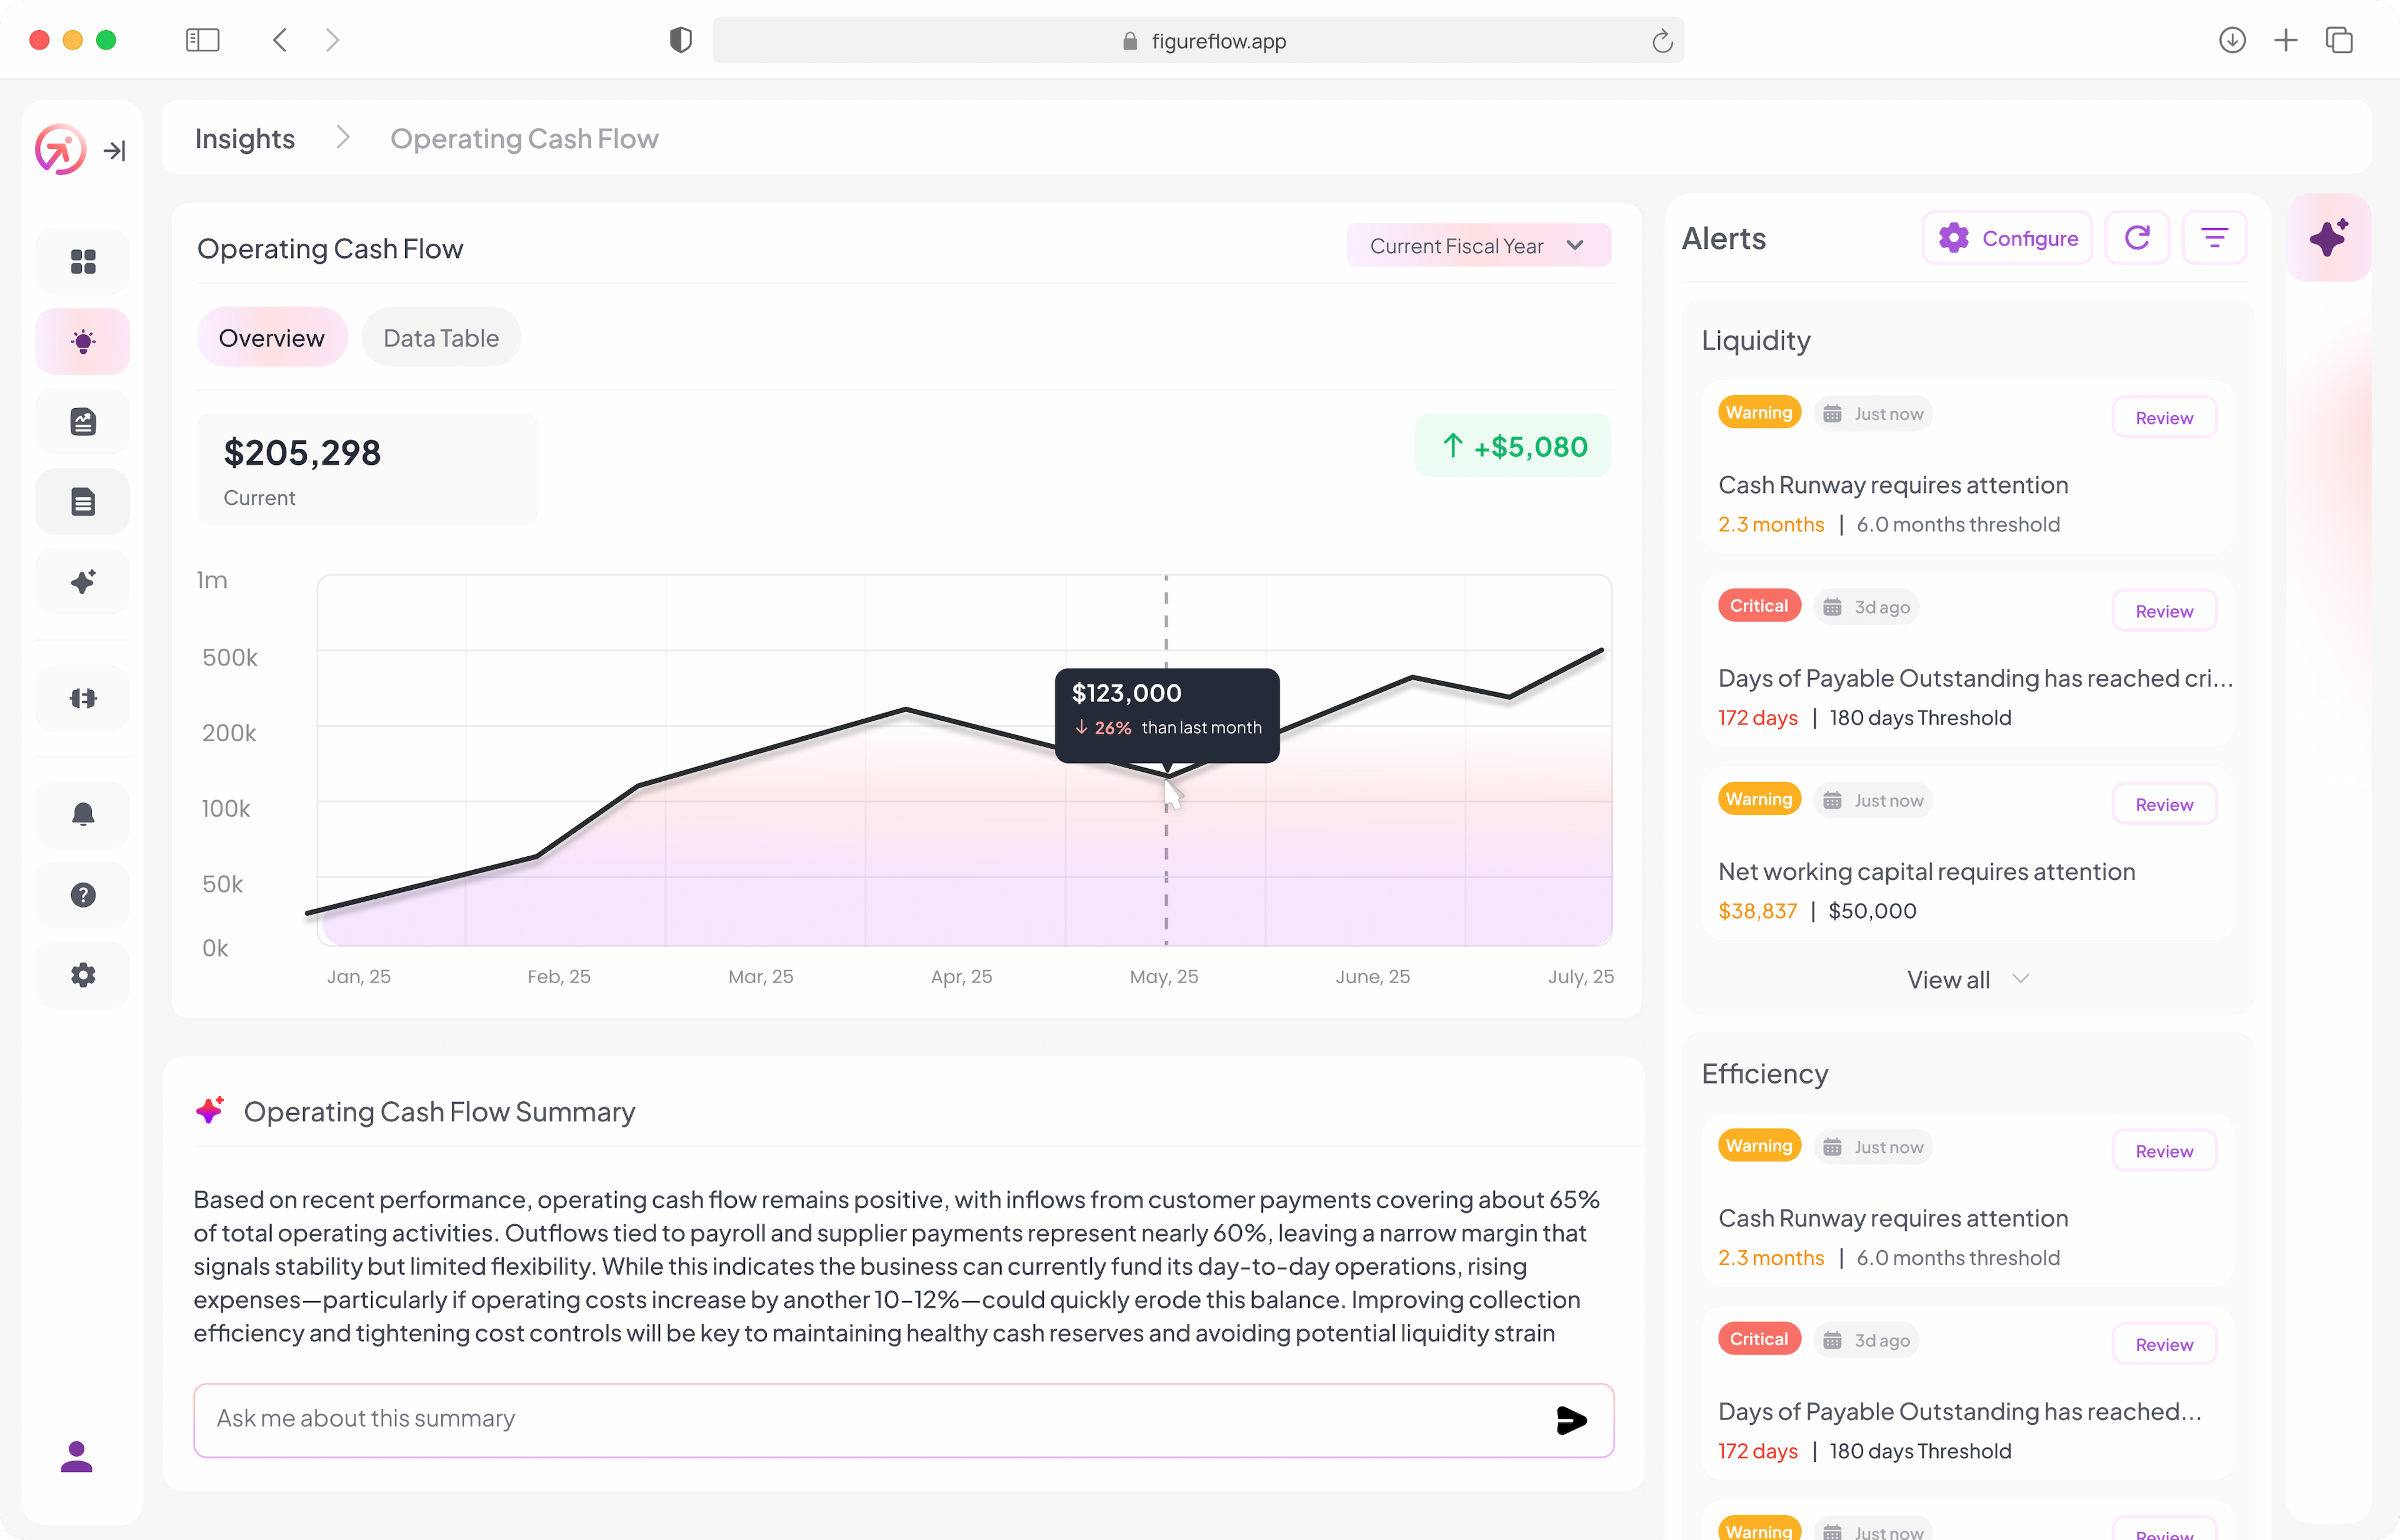Viewport: 2400px width, 1540px height.
Task: Click the integrations plug icon
Action: pos(82,698)
